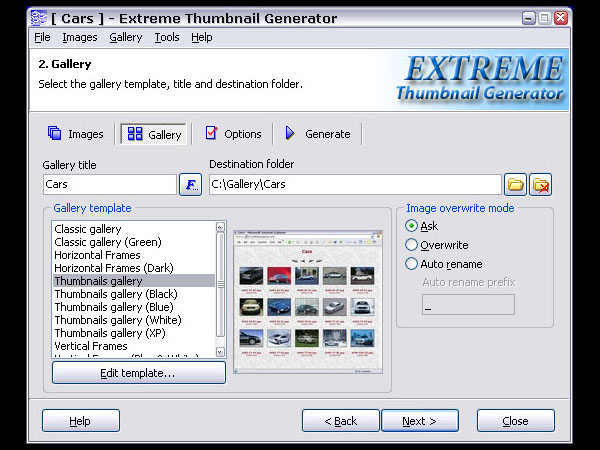Click the up arrow of template list scrollbar

pyautogui.click(x=220, y=227)
